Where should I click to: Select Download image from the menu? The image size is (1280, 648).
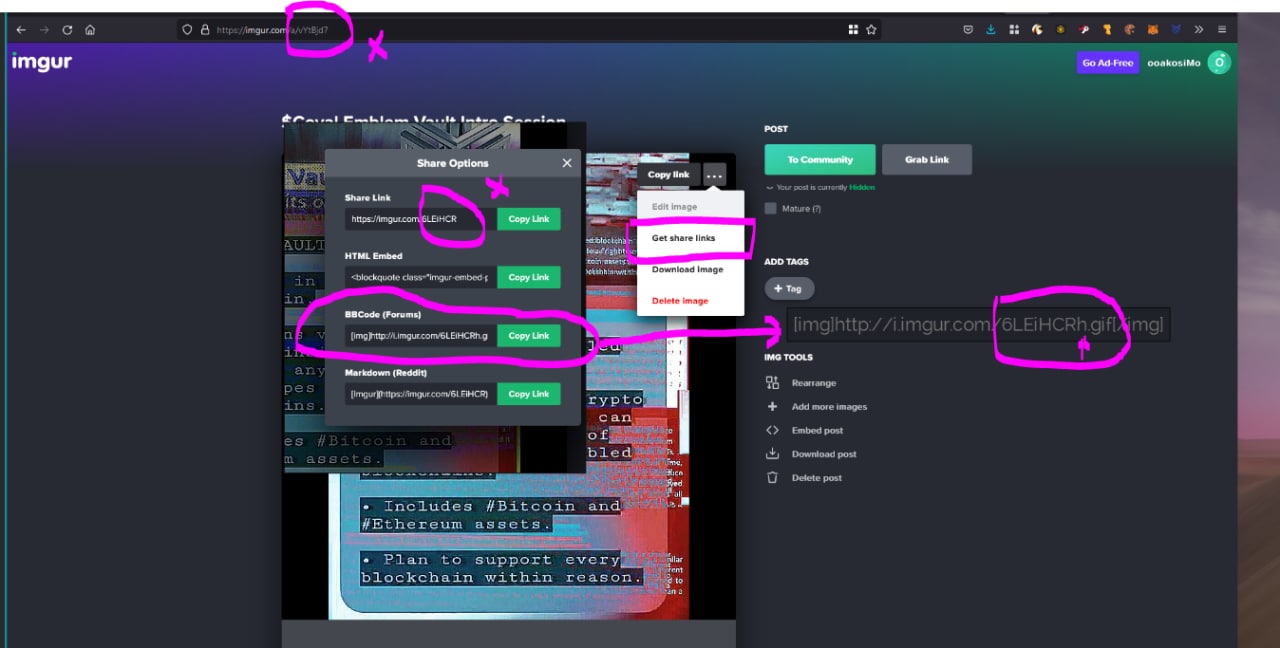688,270
